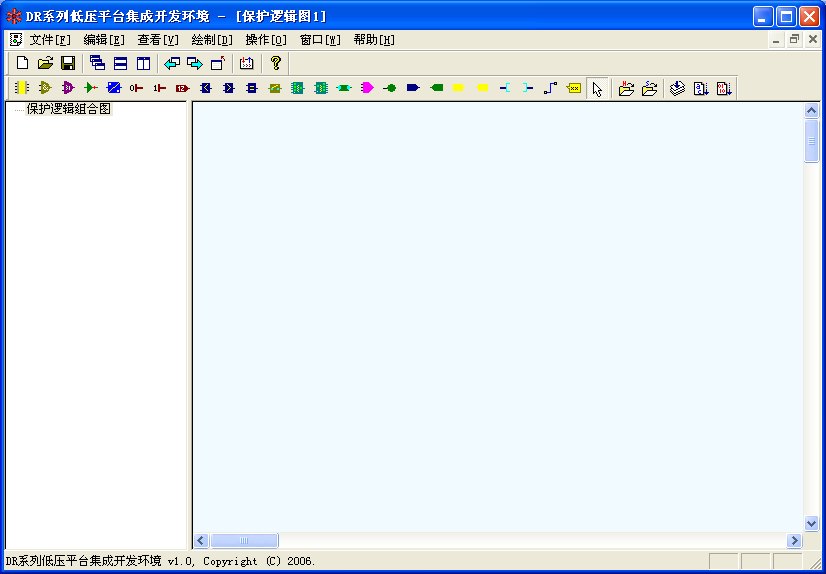826x574 pixels.
Task: Cascade windows via the toolbar icon
Action: pos(97,63)
